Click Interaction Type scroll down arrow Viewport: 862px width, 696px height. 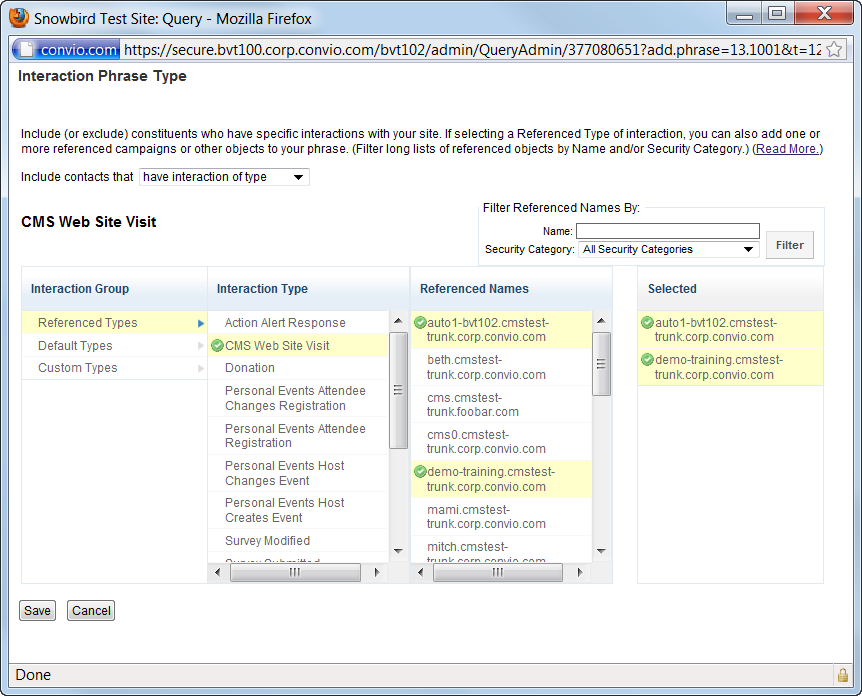click(x=398, y=551)
